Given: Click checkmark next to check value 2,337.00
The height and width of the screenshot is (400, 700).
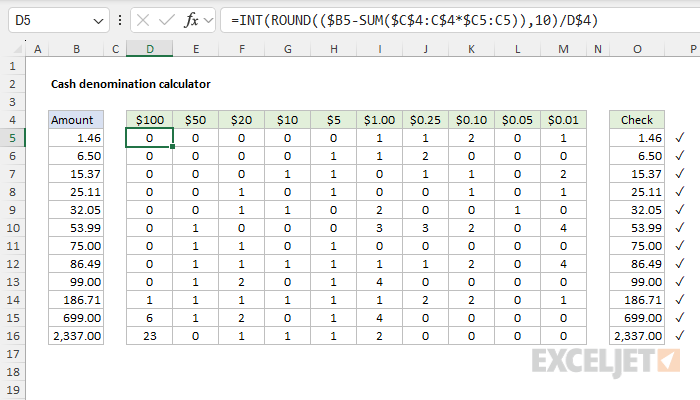Looking at the screenshot, I should point(679,335).
